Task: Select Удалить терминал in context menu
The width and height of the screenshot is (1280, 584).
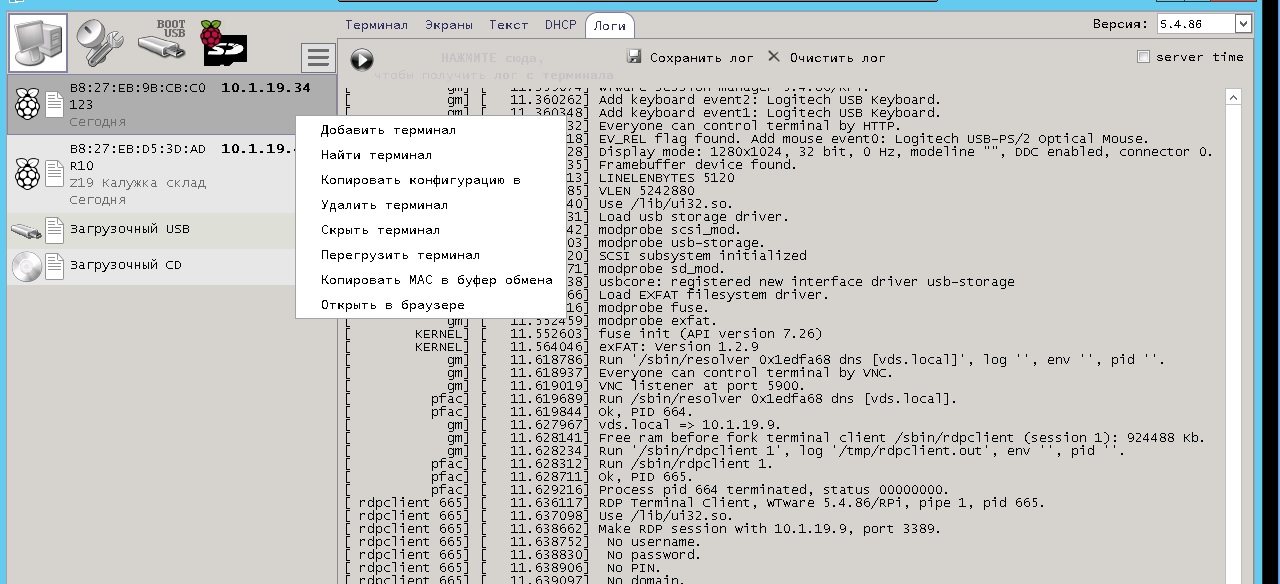Action: pos(383,205)
